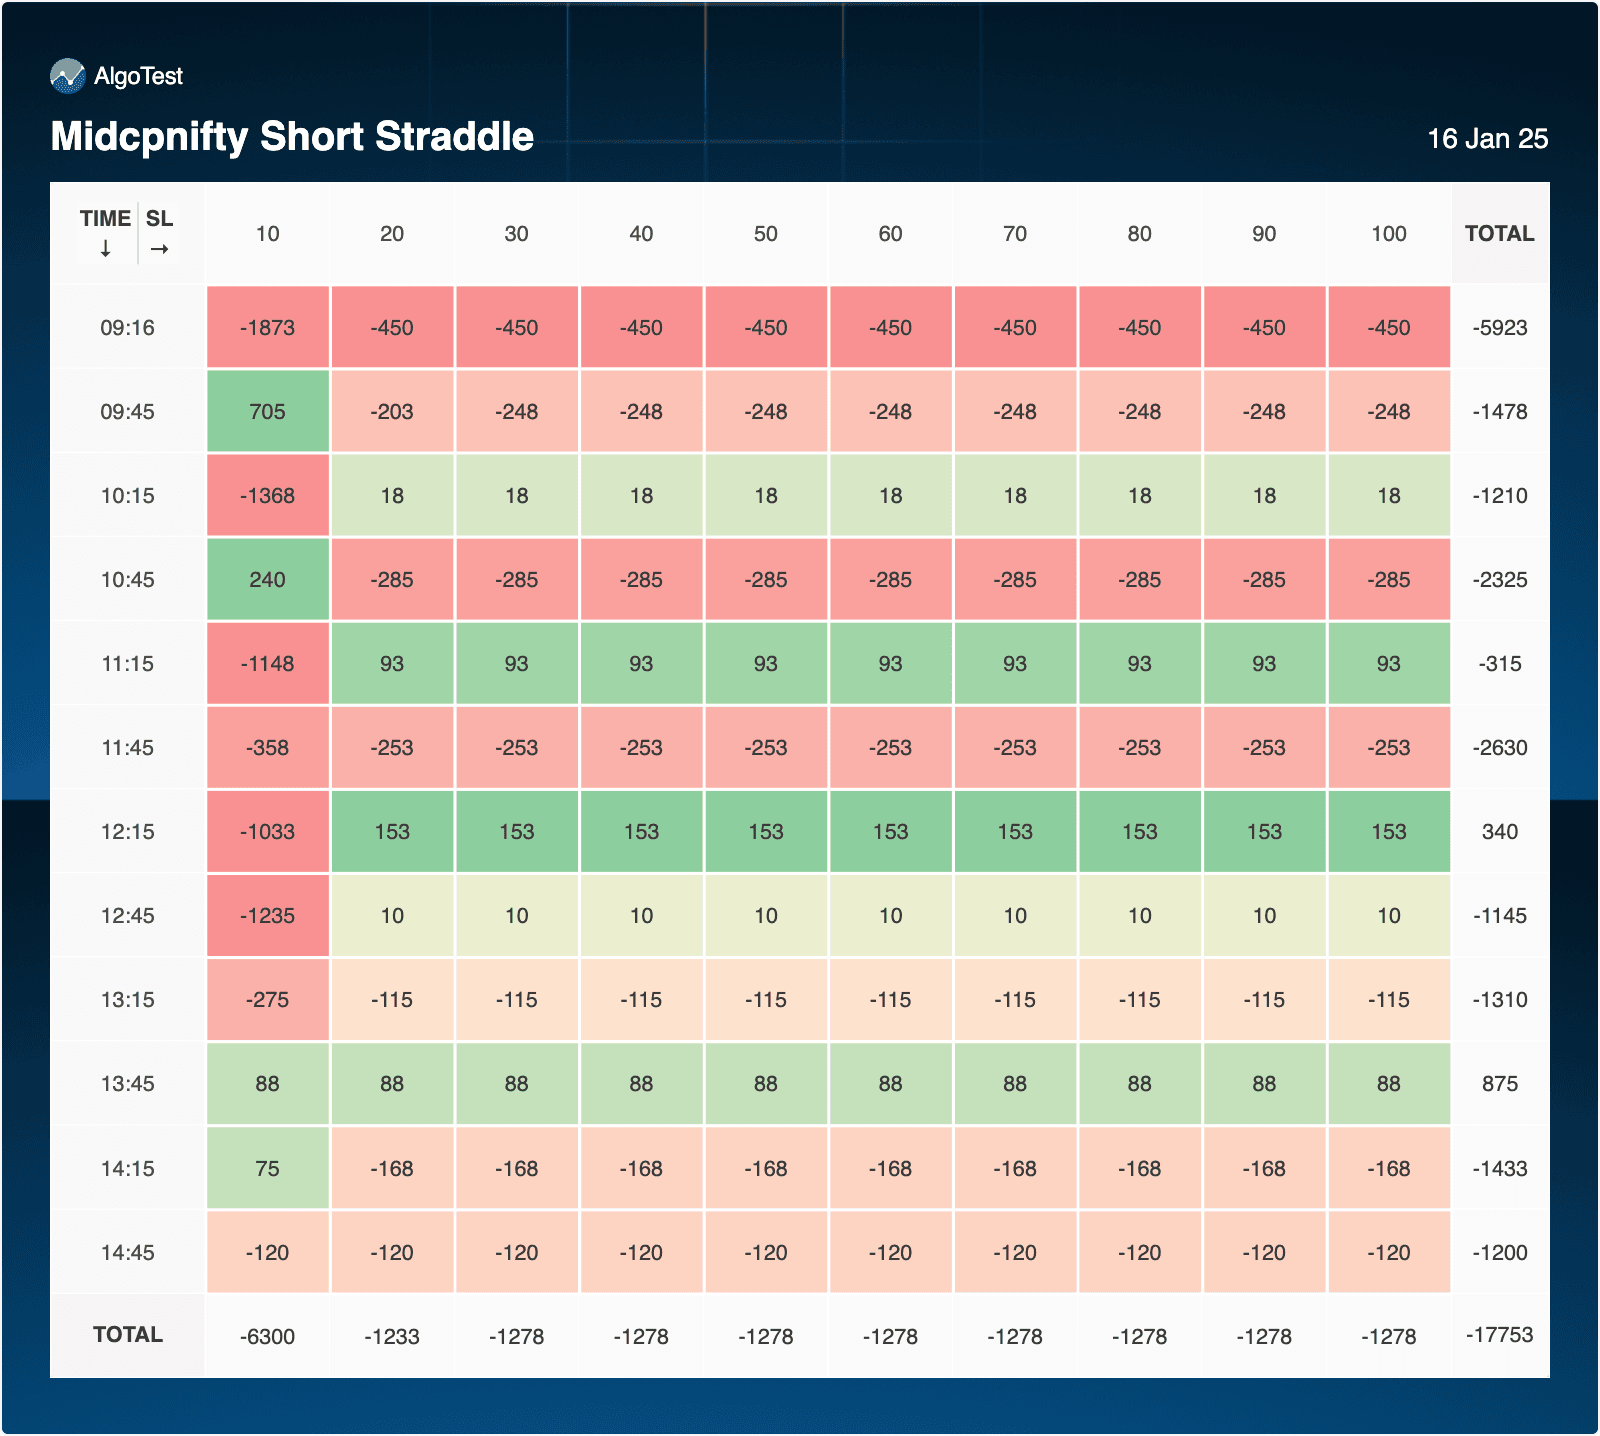
Task: Click the -203 cell in the 09:45 row
Action: 392,412
